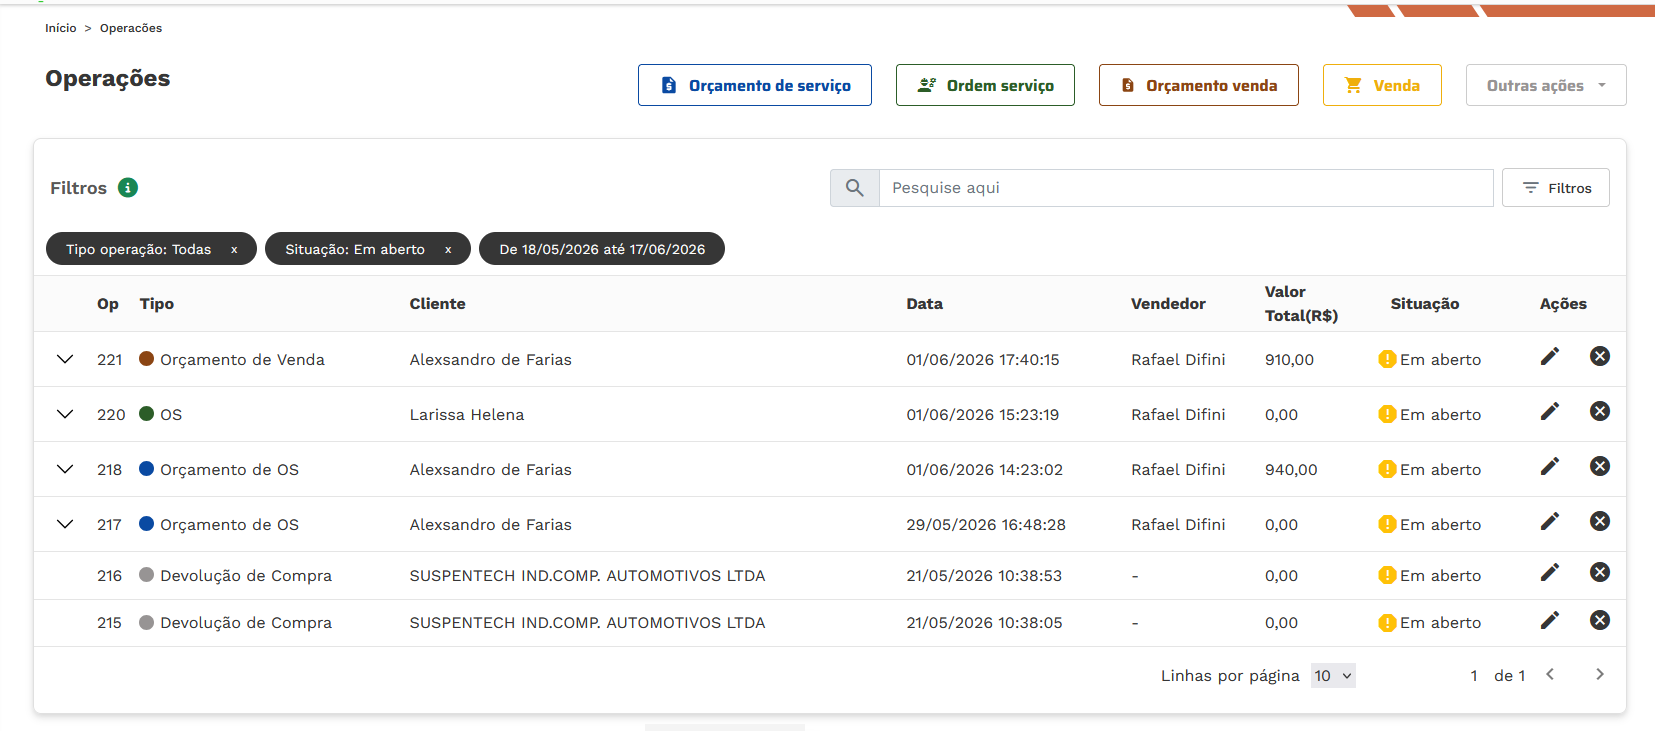Click the Cliente column header
1655x731 pixels.
click(437, 304)
